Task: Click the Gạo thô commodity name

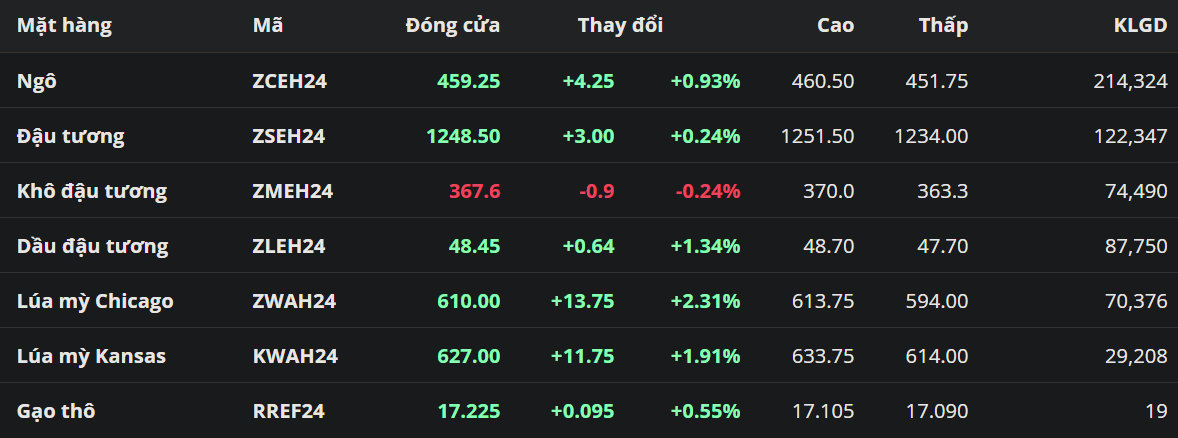Action: click(x=56, y=411)
